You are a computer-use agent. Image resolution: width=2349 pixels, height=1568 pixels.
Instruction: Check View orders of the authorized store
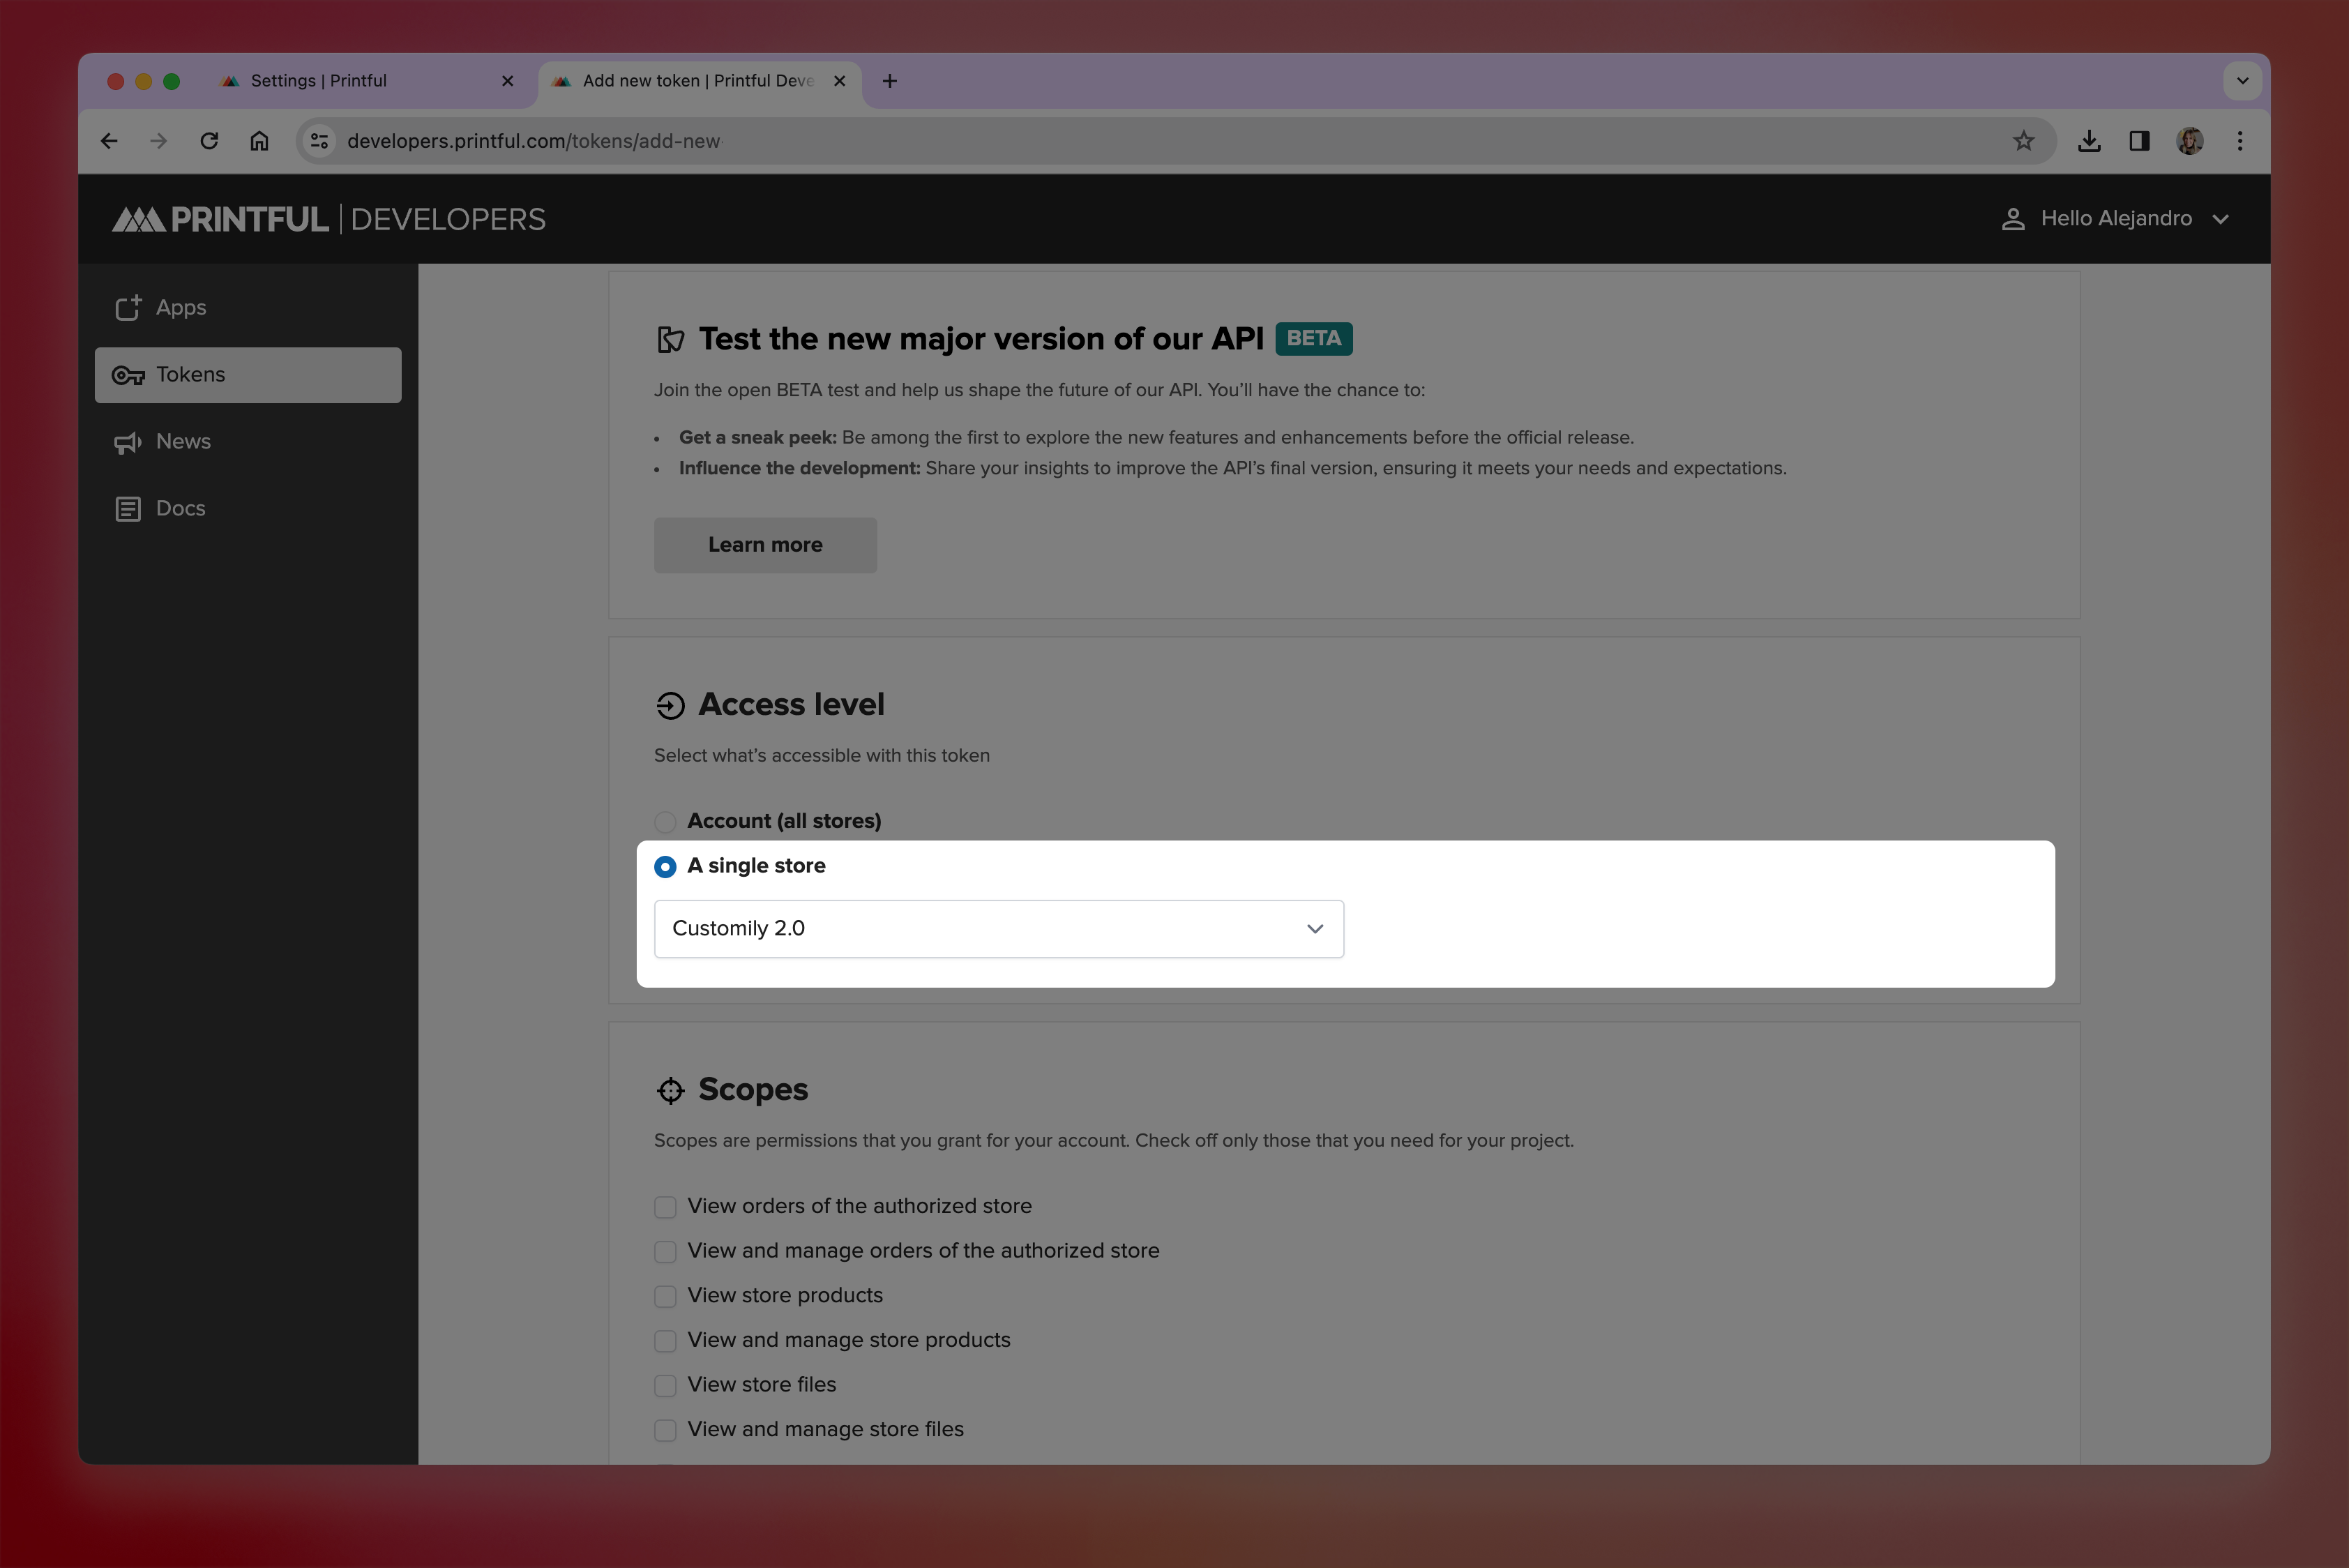(665, 1207)
